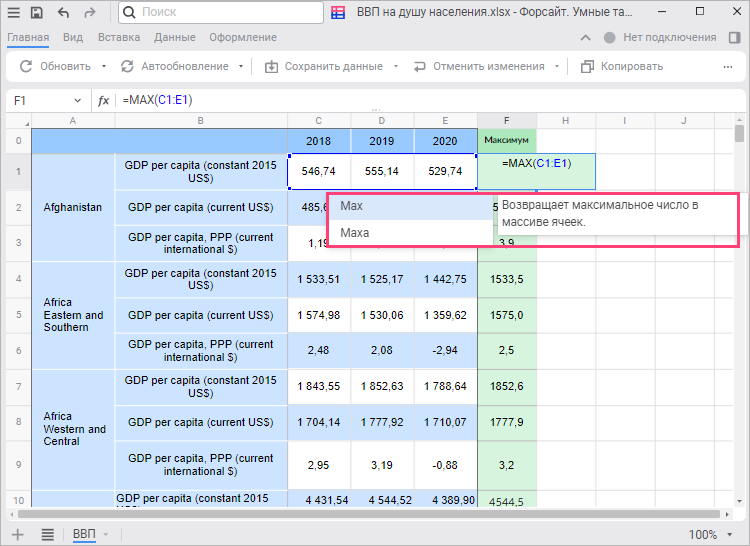Click the search field Поиск
This screenshot has height=546, width=750.
point(220,13)
